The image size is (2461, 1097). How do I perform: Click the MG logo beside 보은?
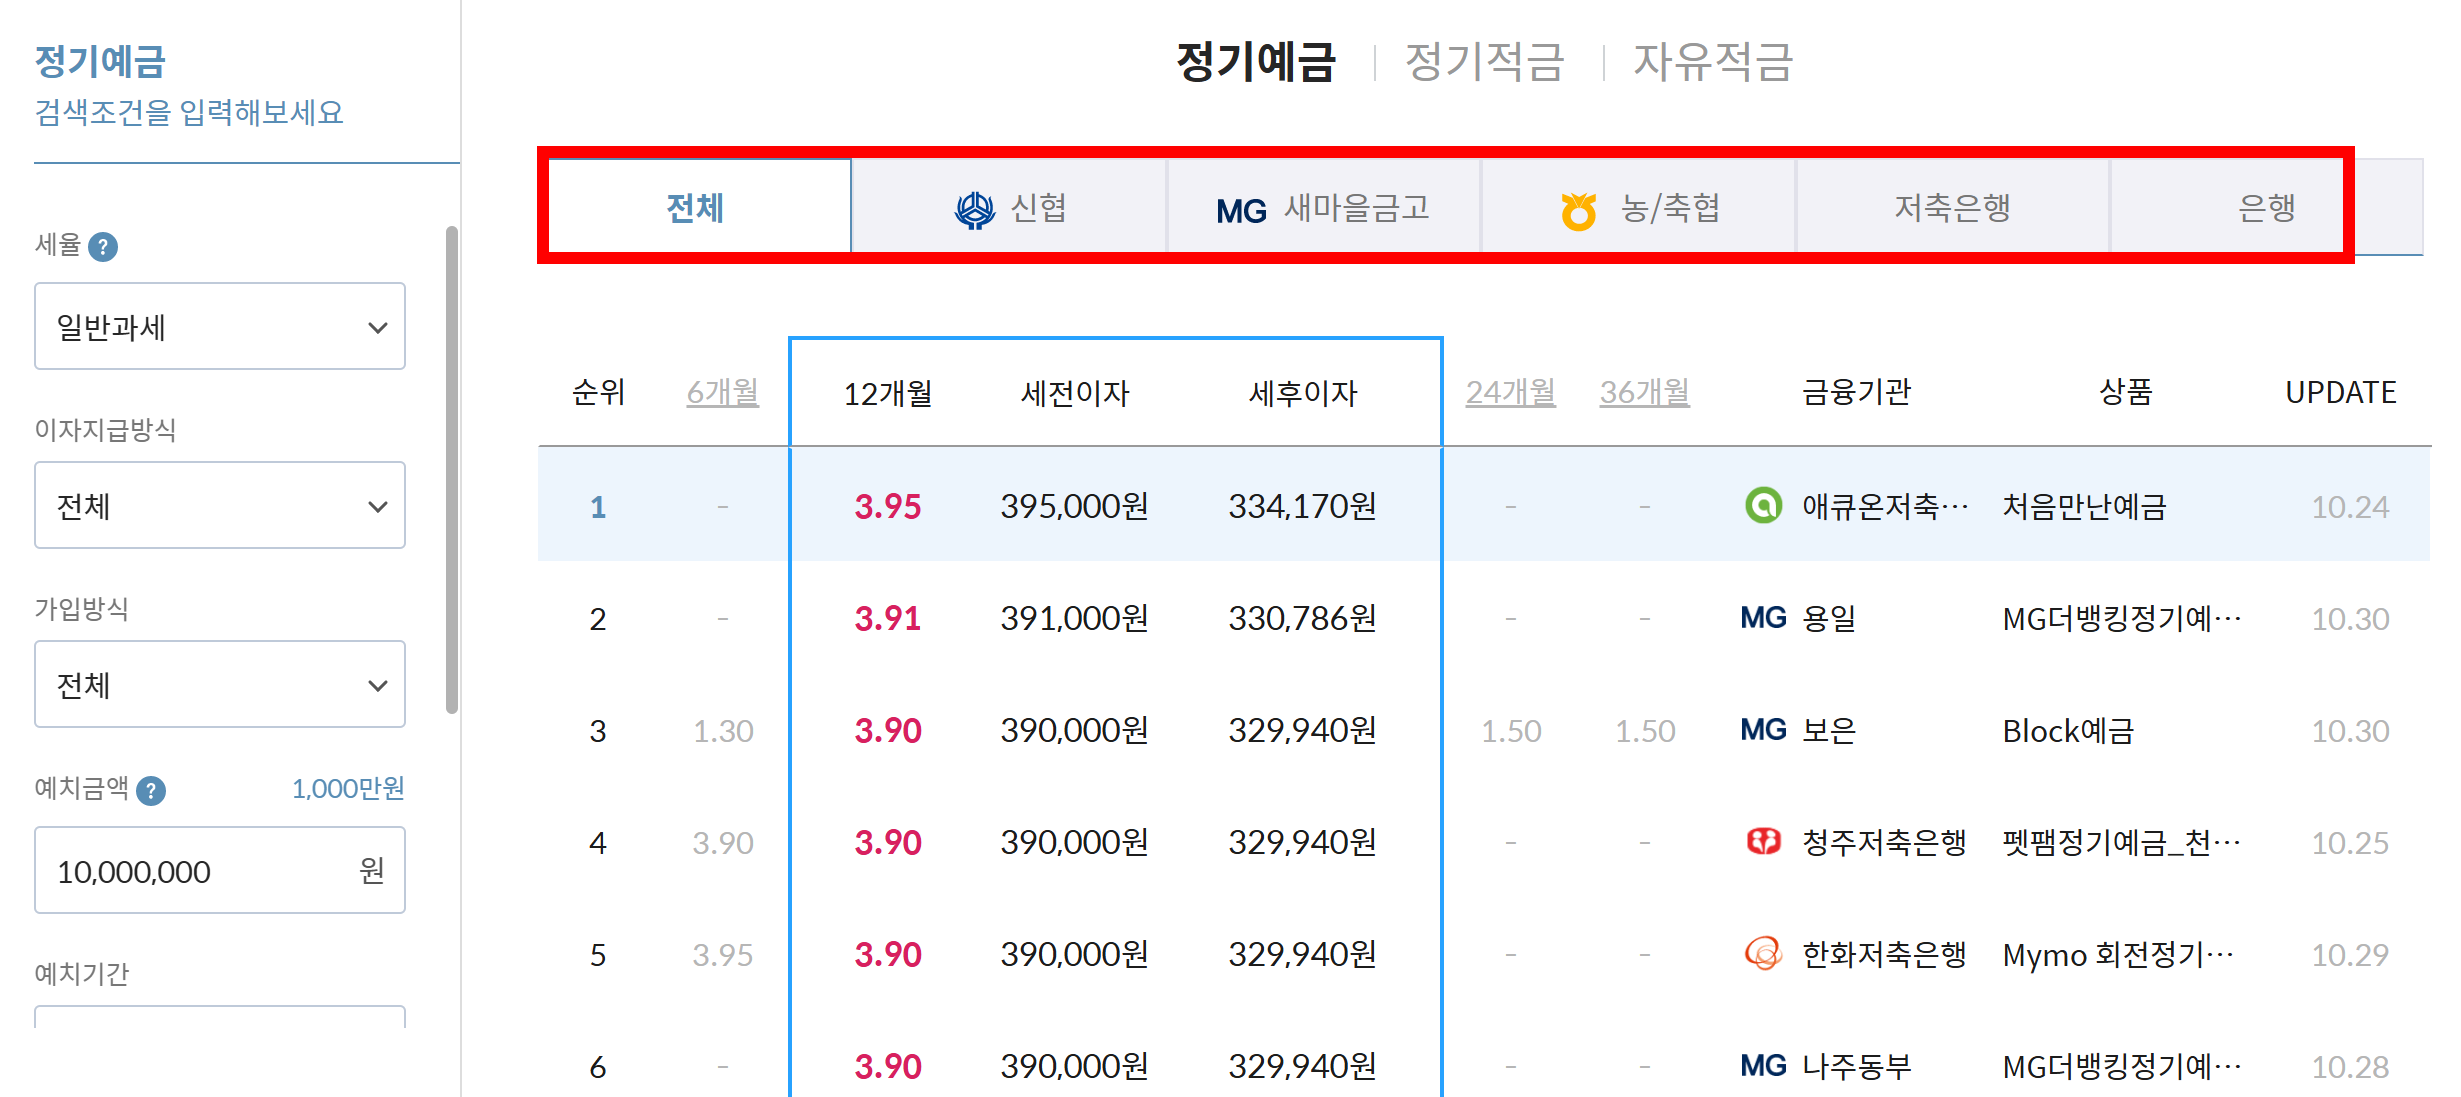[1763, 730]
